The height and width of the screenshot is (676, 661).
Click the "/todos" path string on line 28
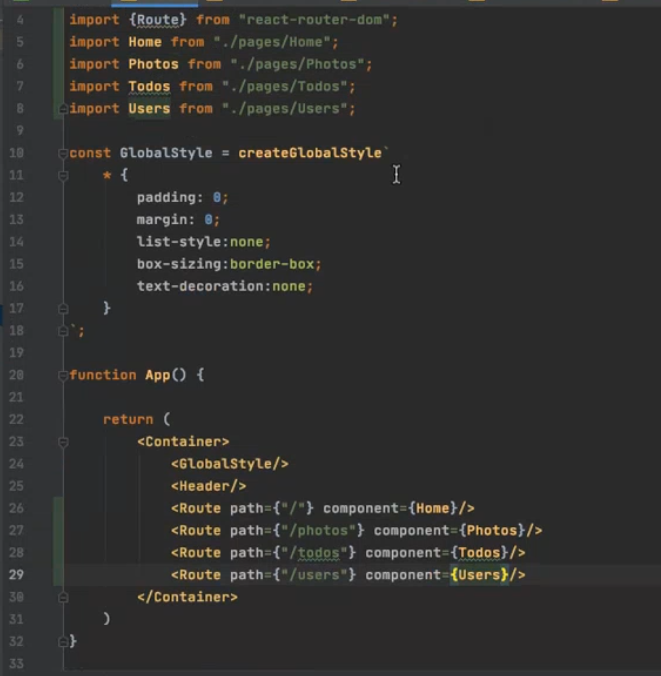(x=314, y=553)
